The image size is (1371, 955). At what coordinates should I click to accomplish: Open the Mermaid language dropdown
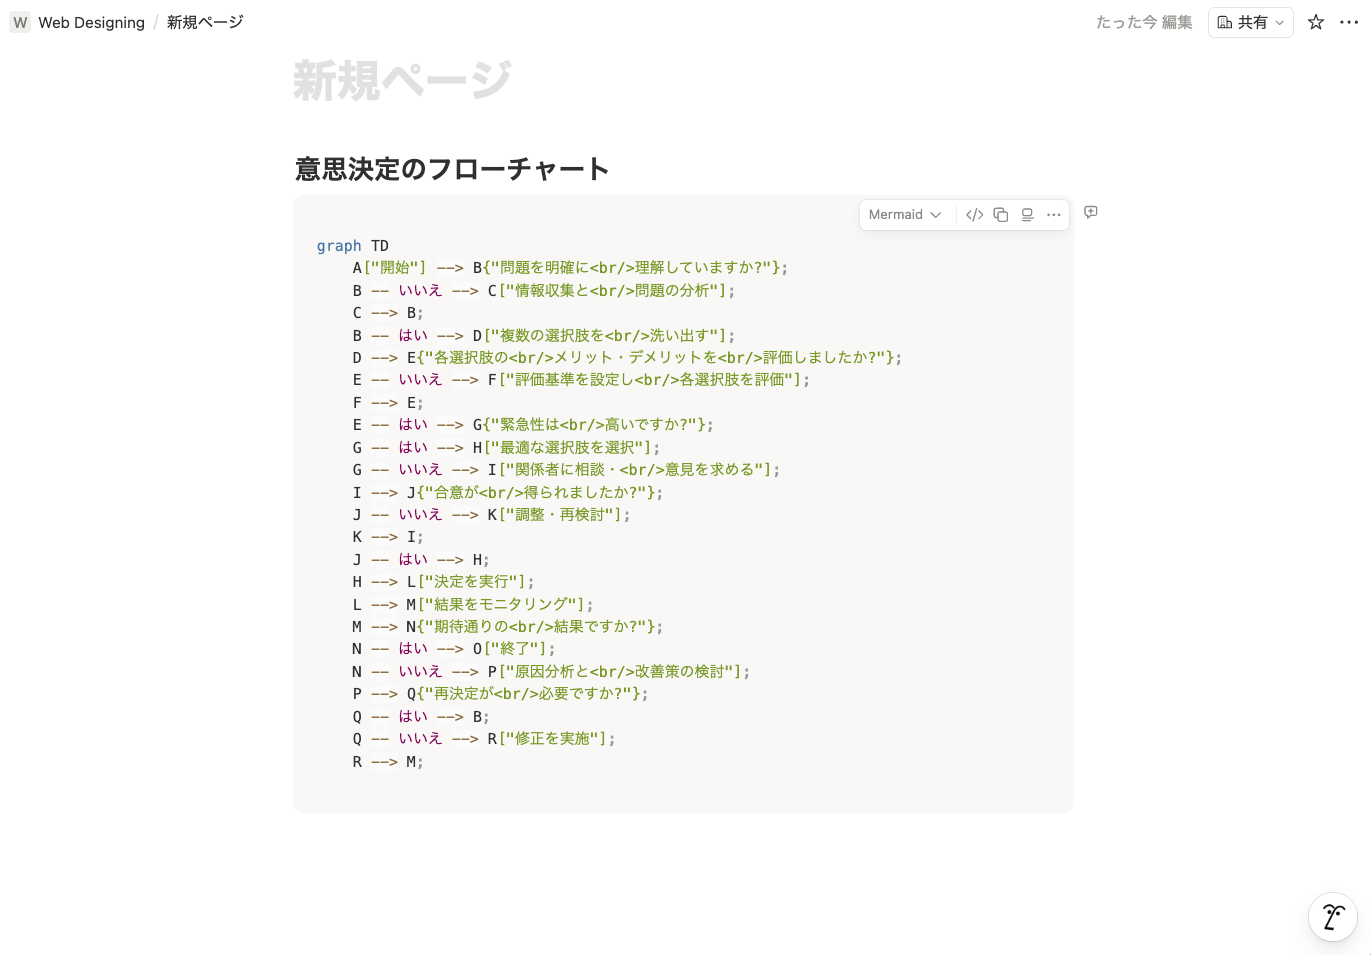(x=905, y=215)
